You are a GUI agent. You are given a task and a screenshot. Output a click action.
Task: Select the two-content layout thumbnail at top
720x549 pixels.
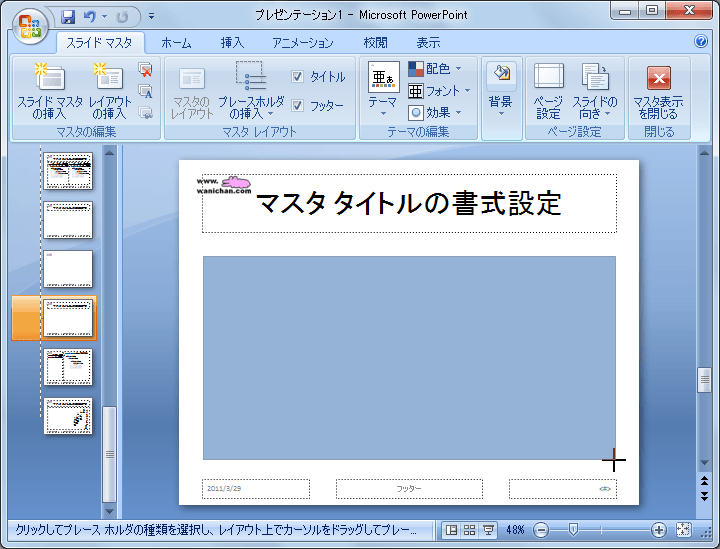[x=68, y=171]
